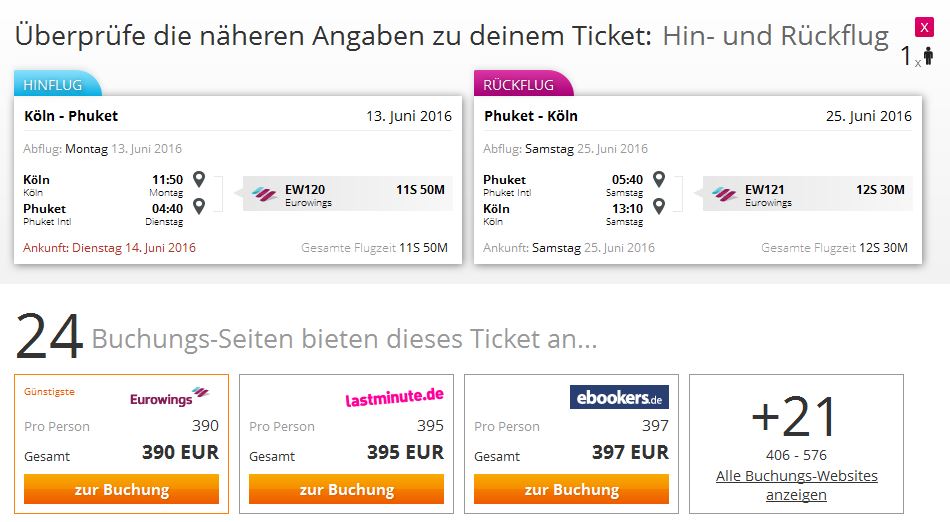Select the RÜCKFLUG tab

pyautogui.click(x=522, y=84)
